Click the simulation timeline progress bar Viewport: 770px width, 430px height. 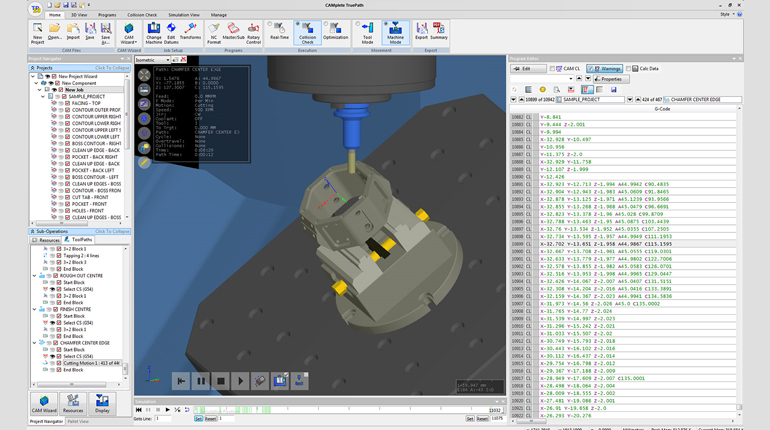coord(348,410)
